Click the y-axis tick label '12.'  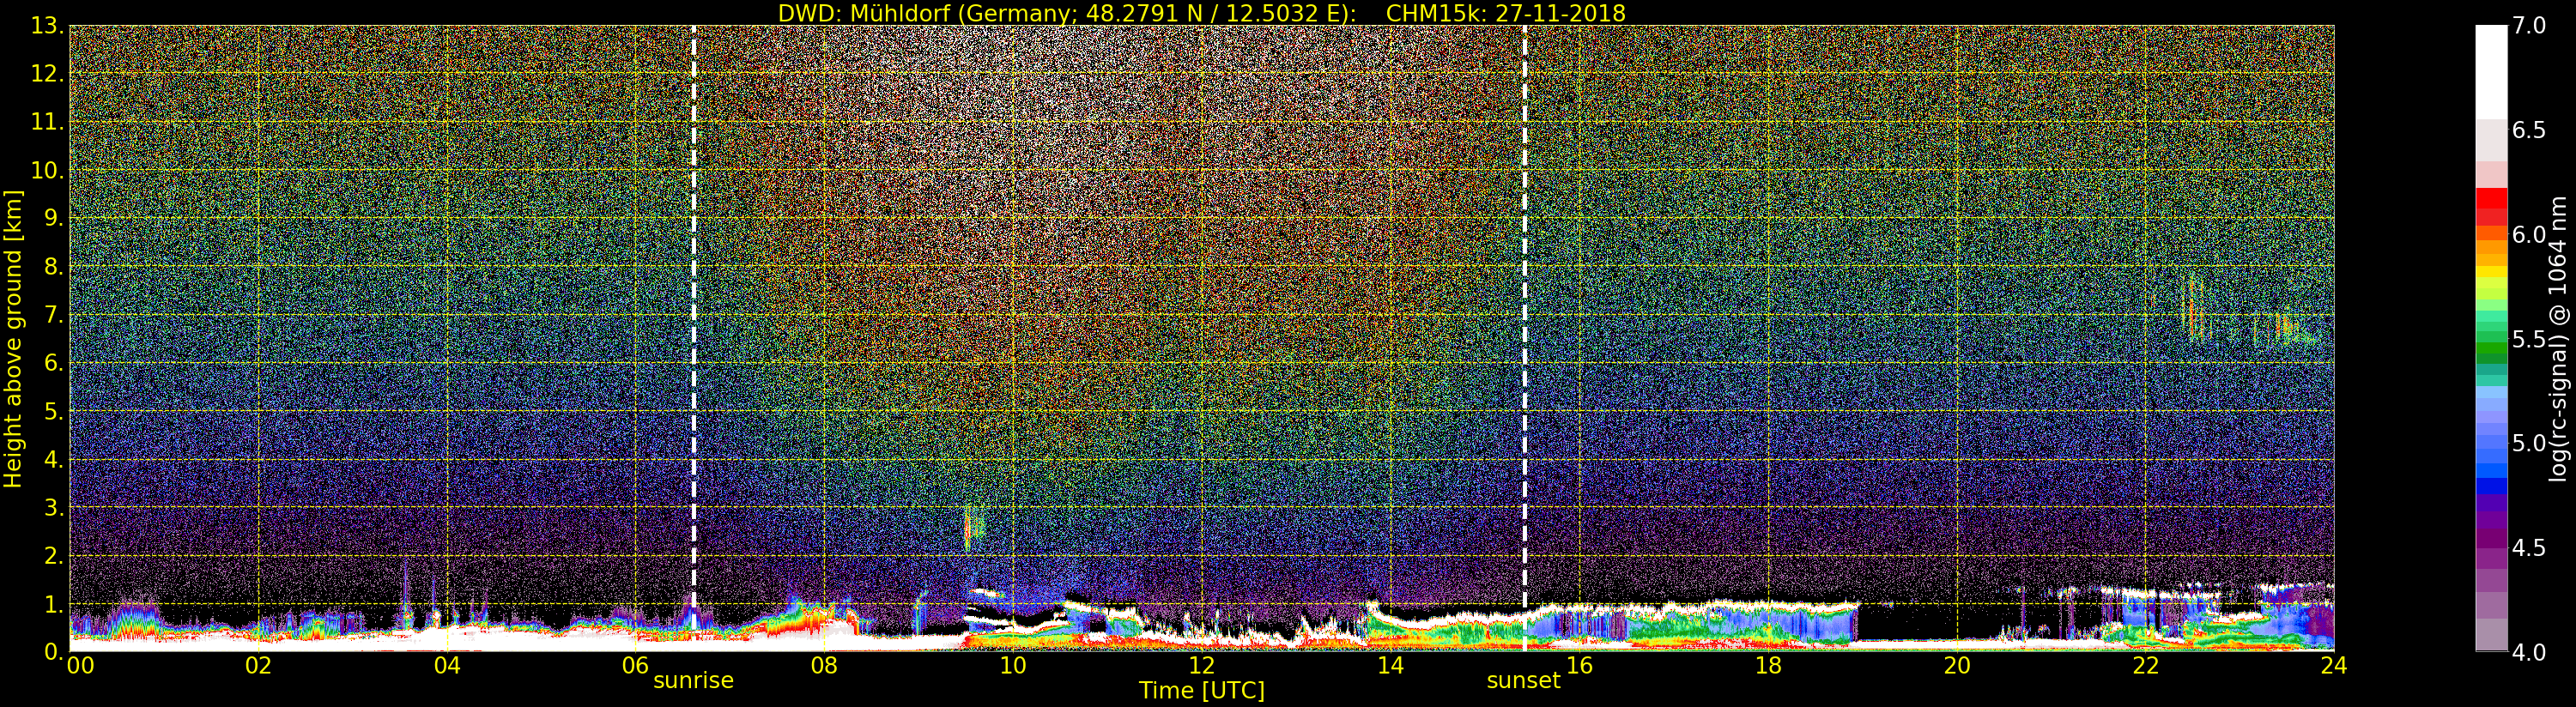point(47,74)
